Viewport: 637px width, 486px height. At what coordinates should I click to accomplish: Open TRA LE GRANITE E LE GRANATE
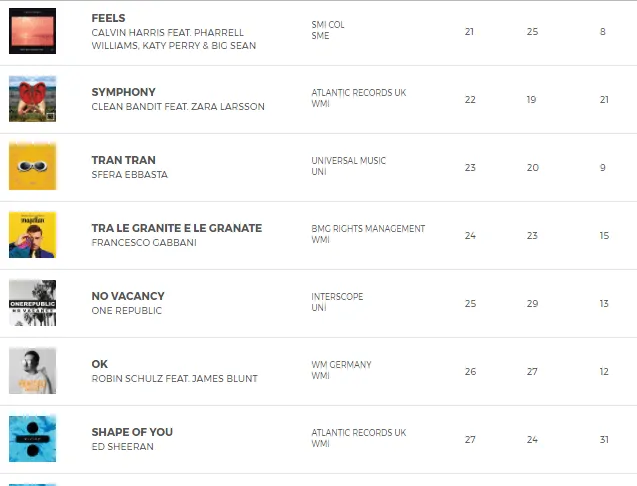point(176,228)
